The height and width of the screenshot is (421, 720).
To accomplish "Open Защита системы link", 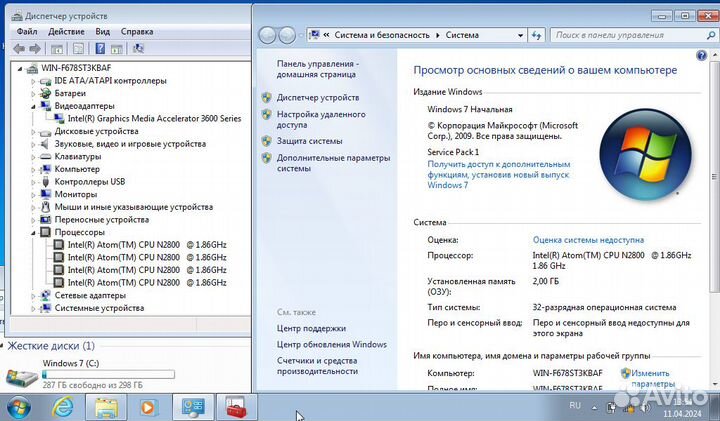I will [309, 141].
